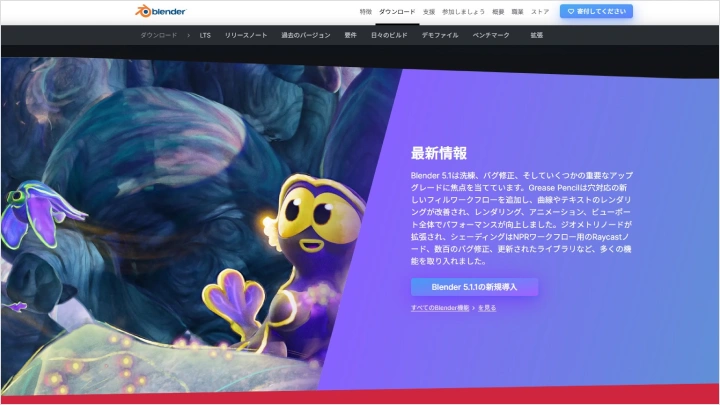The height and width of the screenshot is (405, 720).
Task: Click the 寄付してください donate button
Action: (x=596, y=11)
